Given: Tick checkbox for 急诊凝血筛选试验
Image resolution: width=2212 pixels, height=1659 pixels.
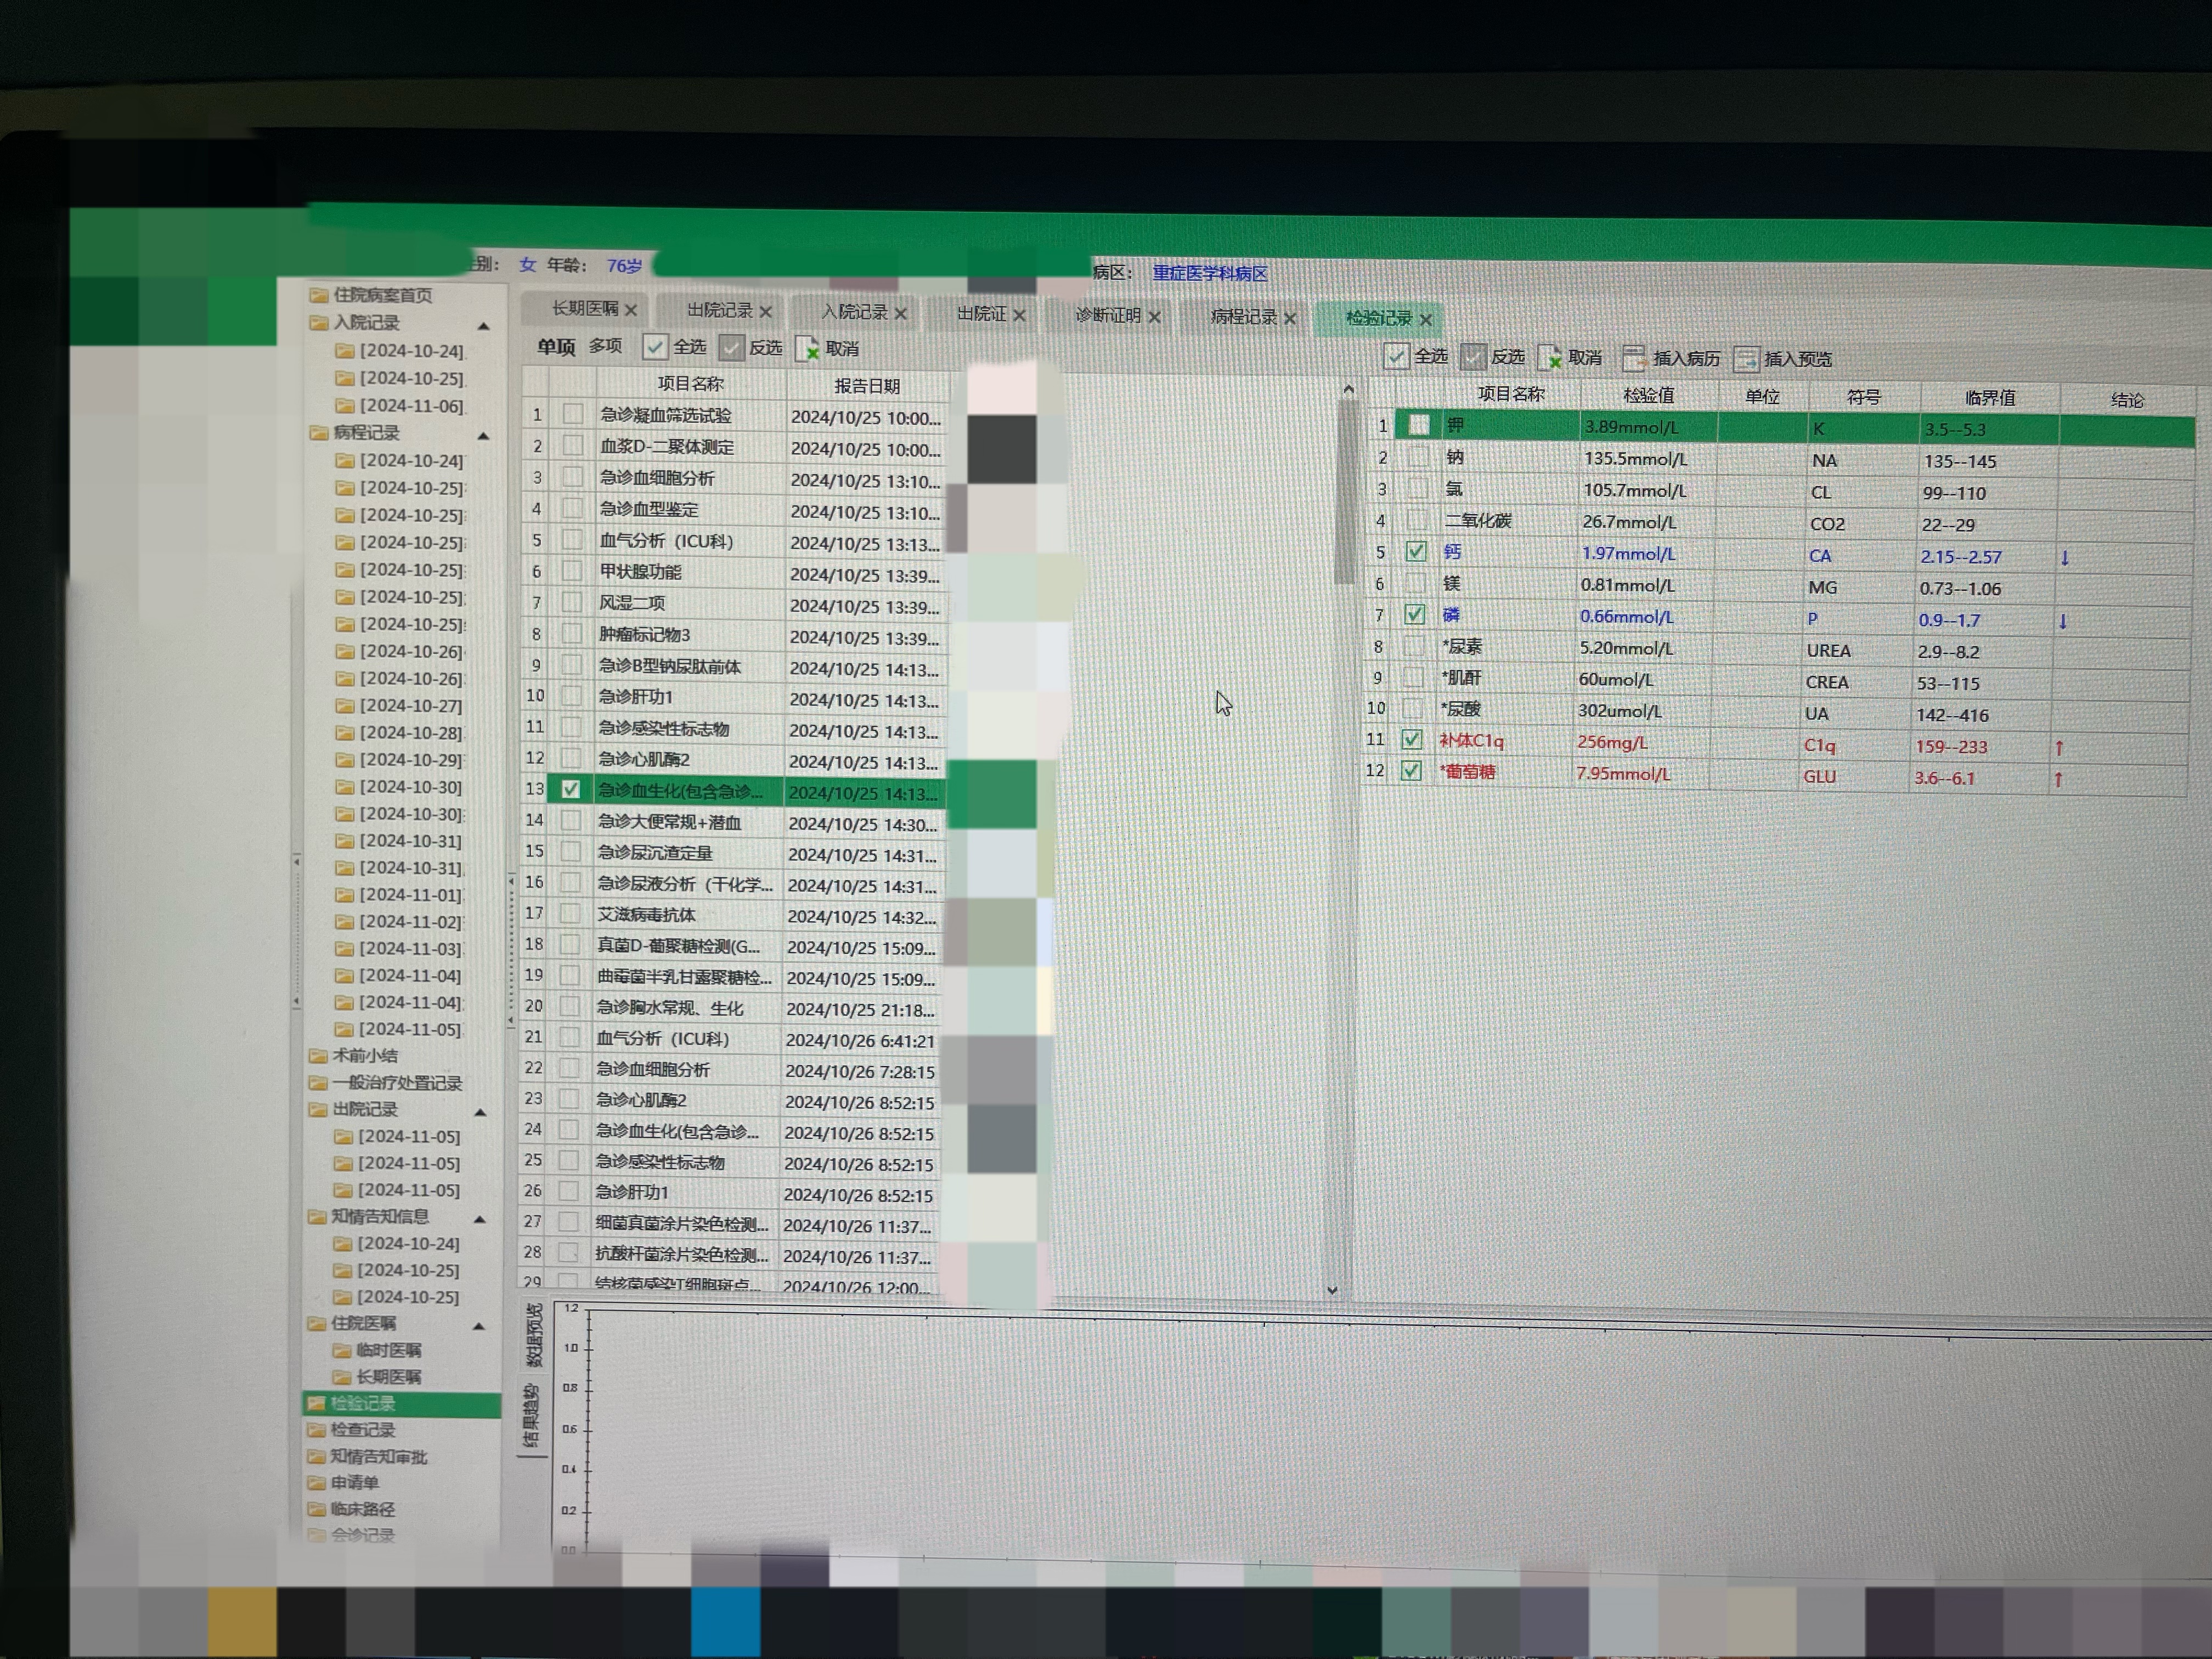Looking at the screenshot, I should (573, 414).
